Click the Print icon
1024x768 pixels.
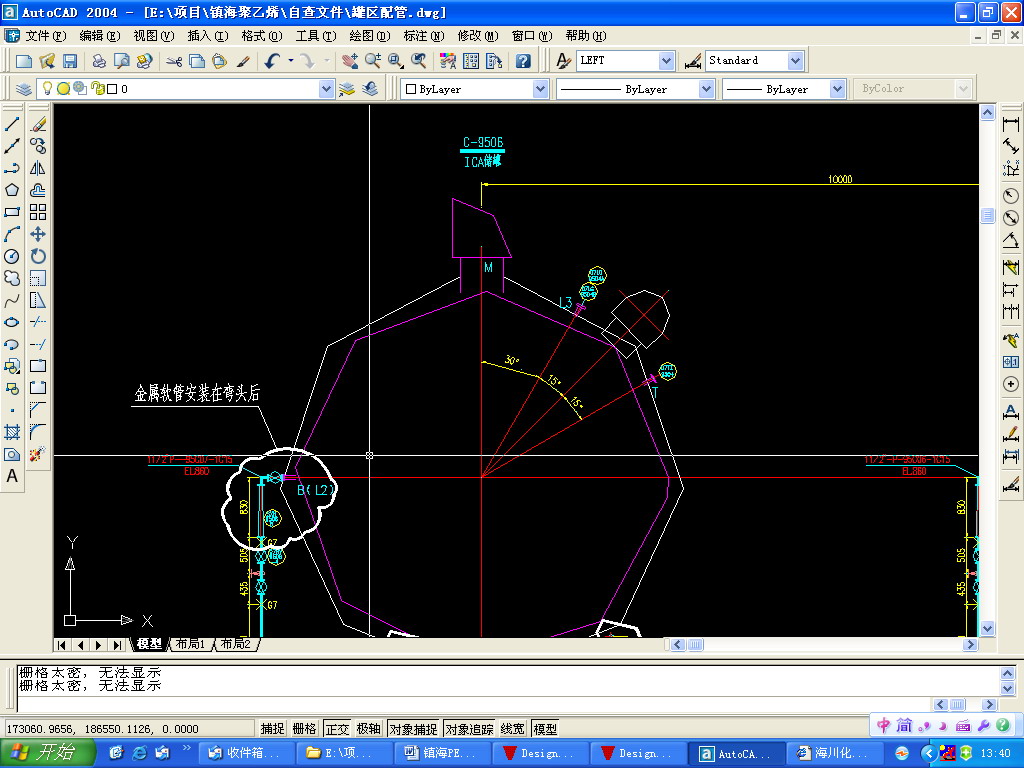click(x=99, y=61)
